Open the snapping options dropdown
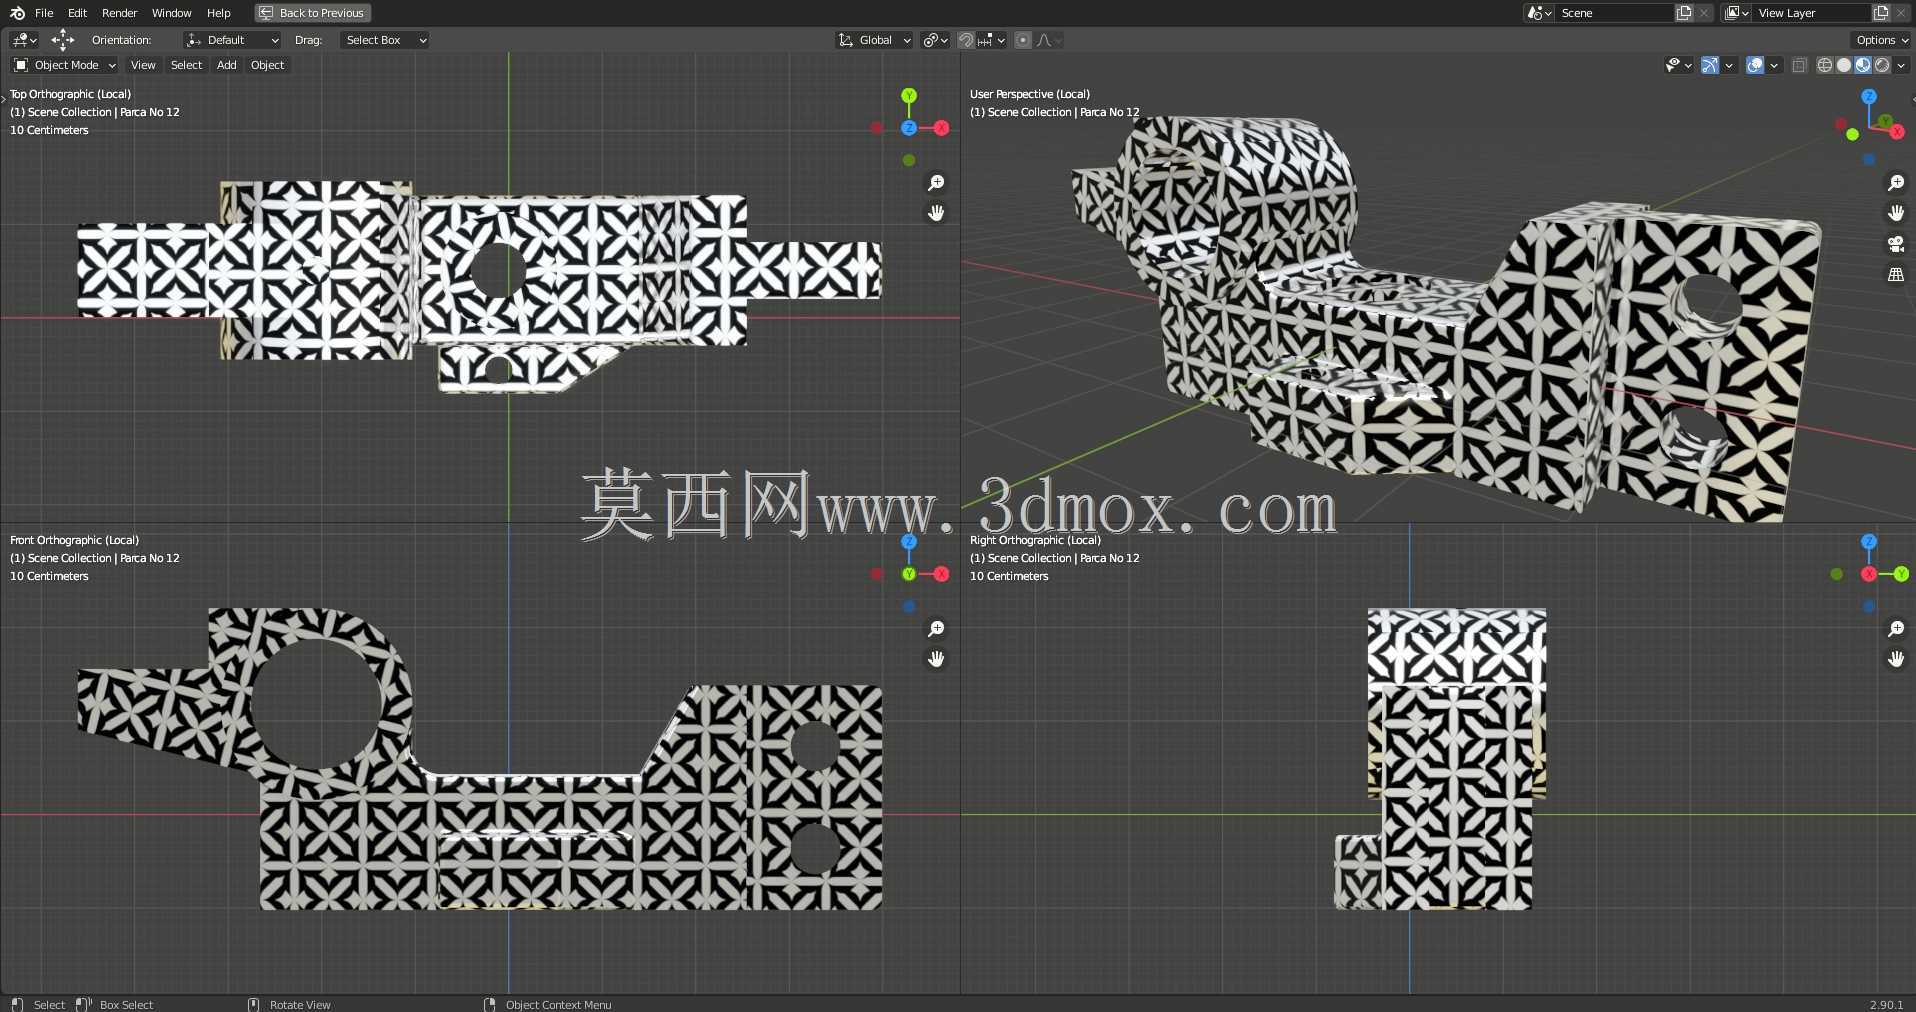 click(x=991, y=40)
